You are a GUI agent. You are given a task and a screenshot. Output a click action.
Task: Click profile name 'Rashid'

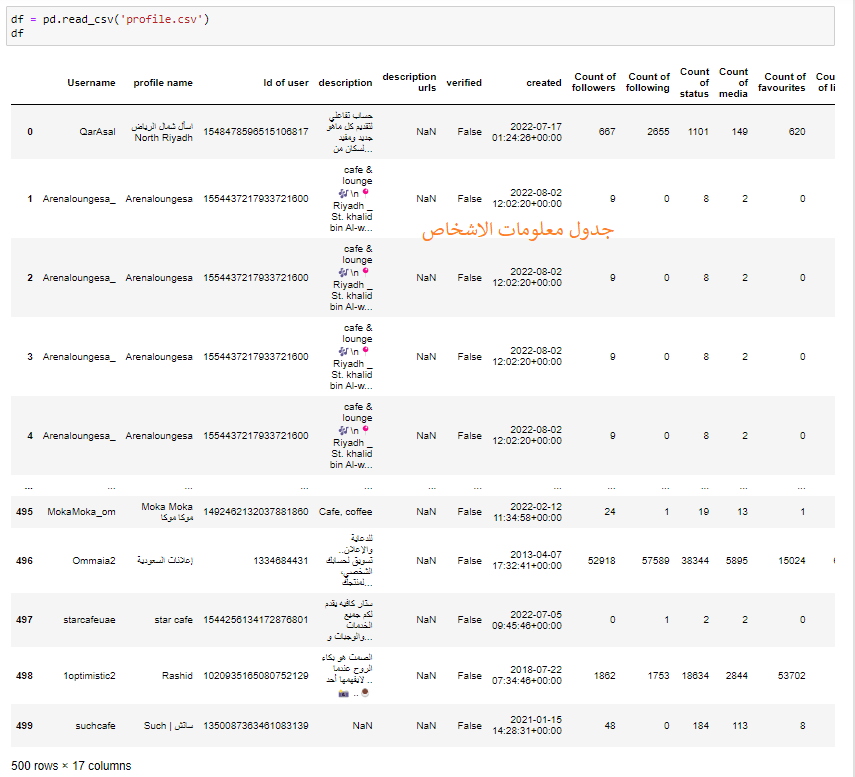click(177, 676)
